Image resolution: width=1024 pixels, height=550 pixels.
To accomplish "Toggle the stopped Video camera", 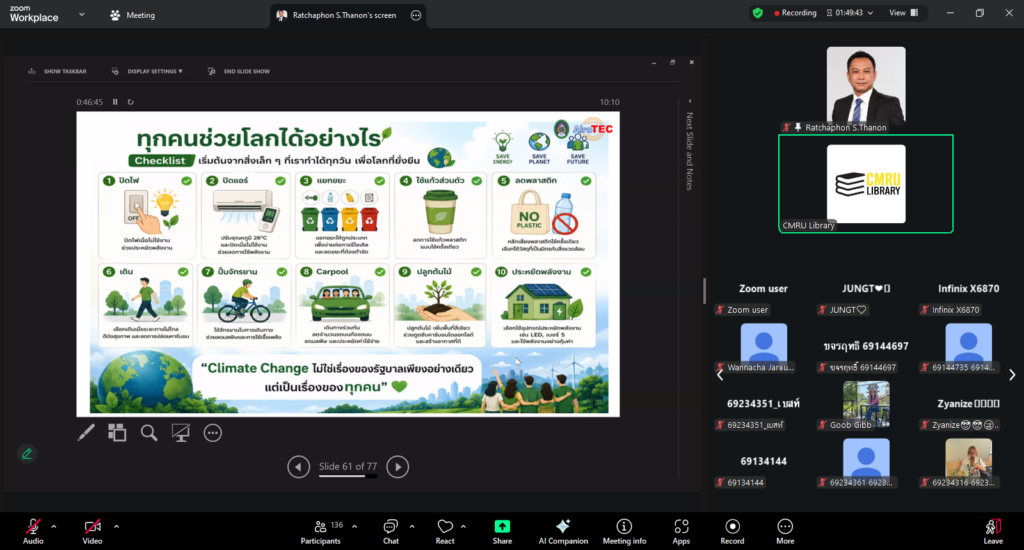I will [x=92, y=526].
